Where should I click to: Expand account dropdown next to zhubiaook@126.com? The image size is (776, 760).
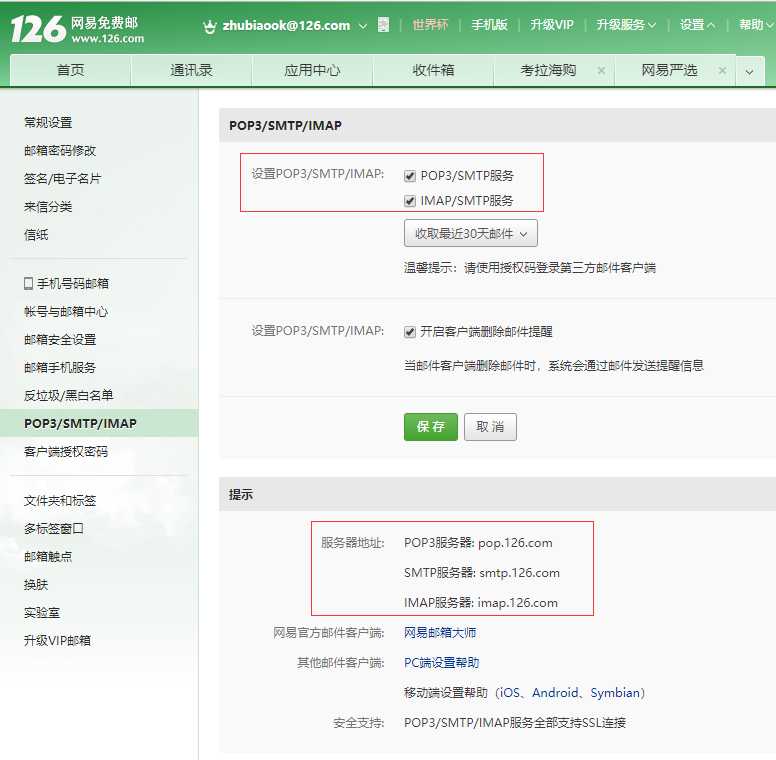(363, 26)
